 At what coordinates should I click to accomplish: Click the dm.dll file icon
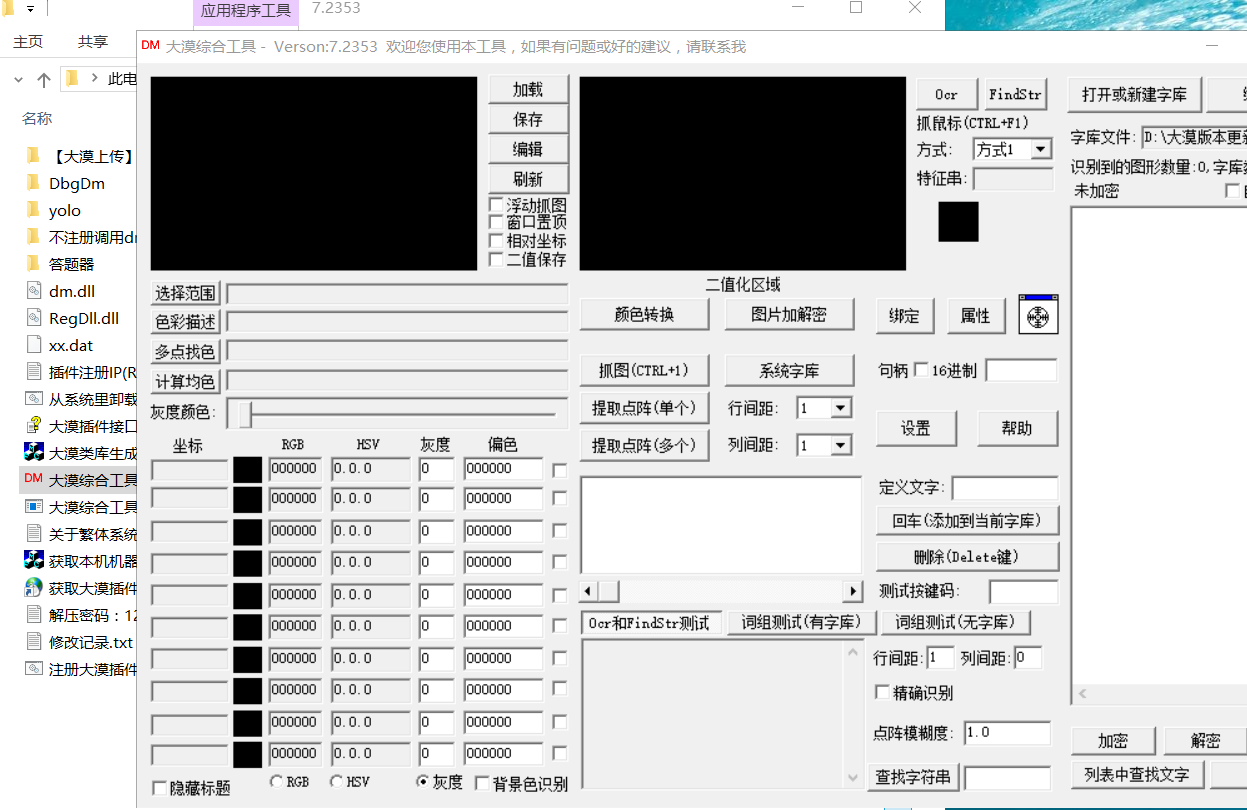coord(33,291)
